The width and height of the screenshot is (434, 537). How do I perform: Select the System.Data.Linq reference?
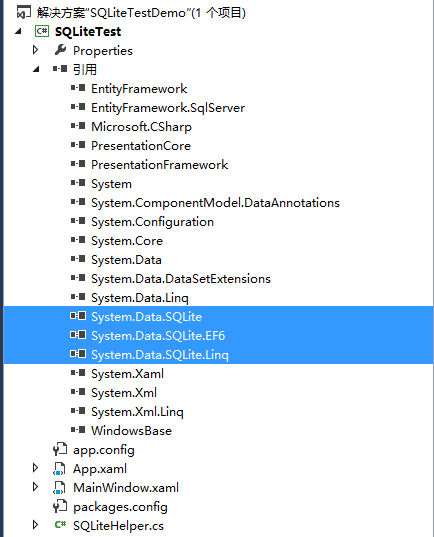coord(140,298)
